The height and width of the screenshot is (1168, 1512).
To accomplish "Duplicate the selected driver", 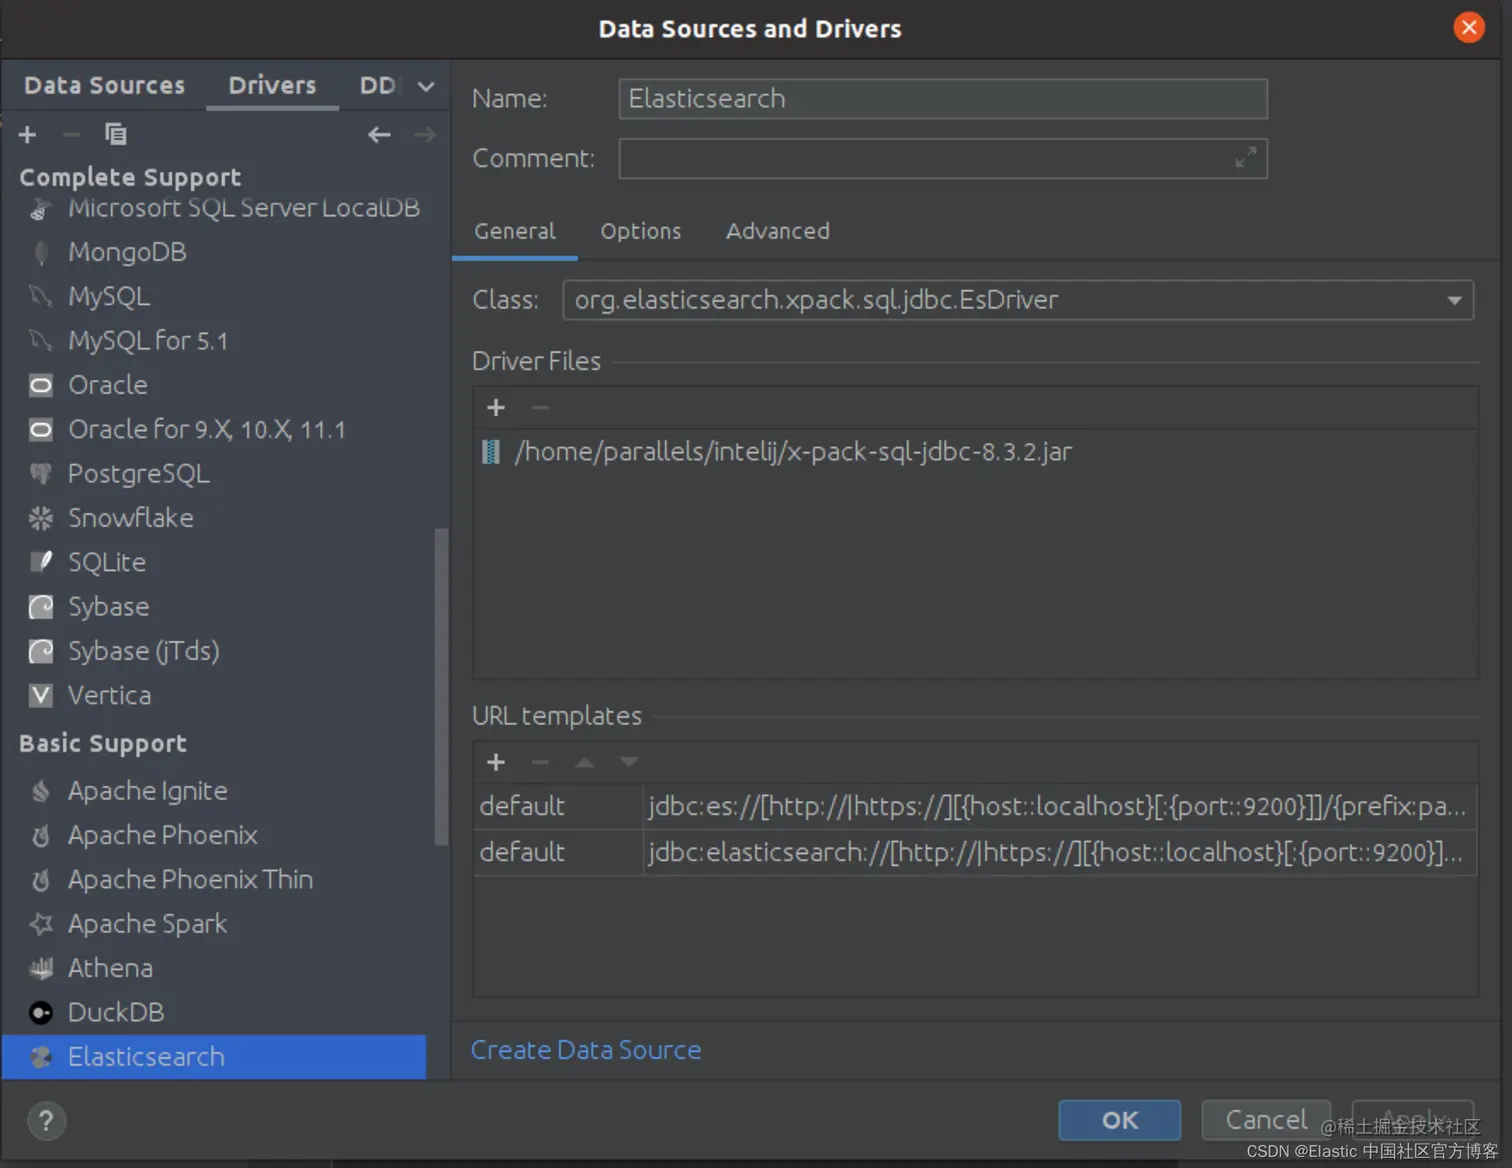I will (x=116, y=133).
